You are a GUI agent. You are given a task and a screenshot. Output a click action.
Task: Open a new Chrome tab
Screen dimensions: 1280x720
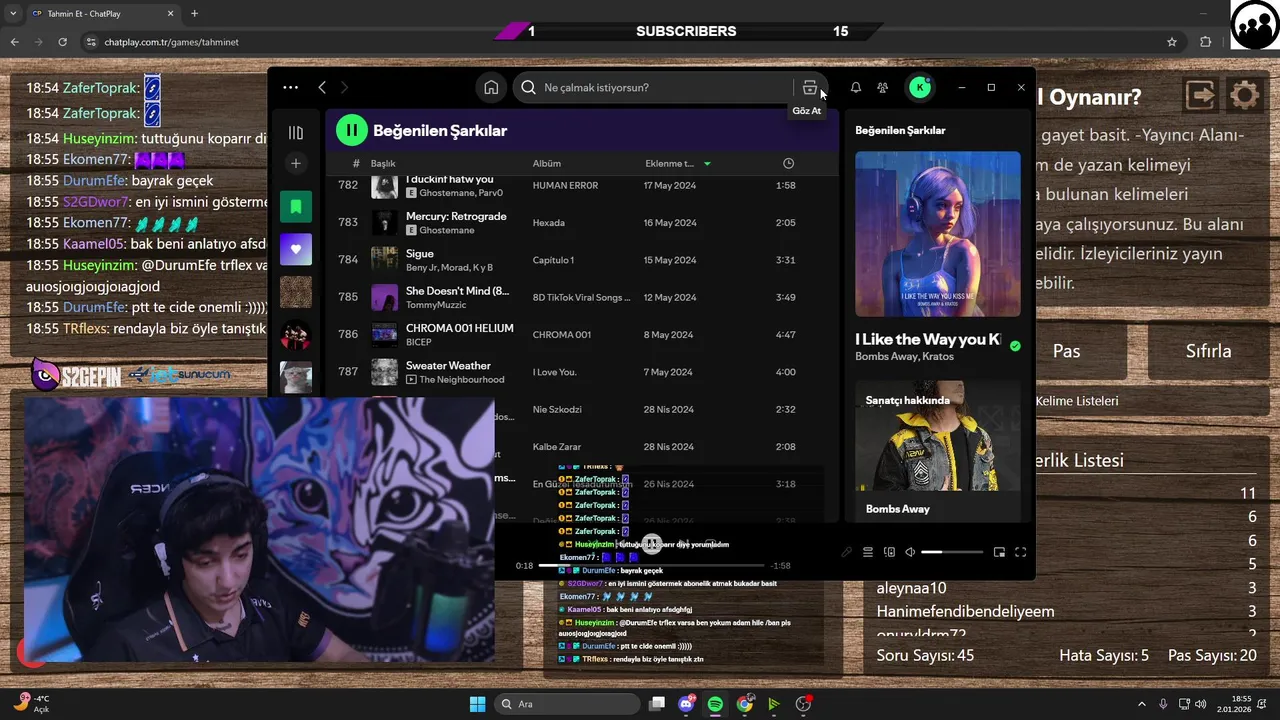(x=194, y=13)
